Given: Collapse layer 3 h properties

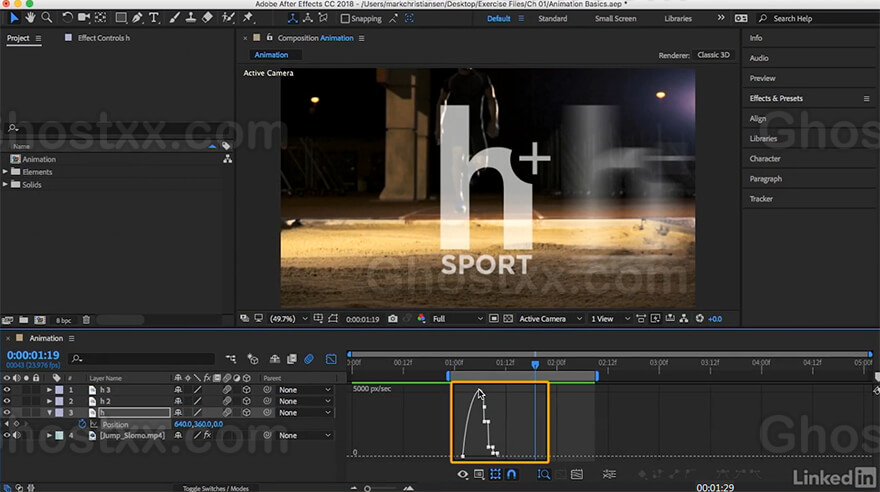Looking at the screenshot, I should coord(49,412).
